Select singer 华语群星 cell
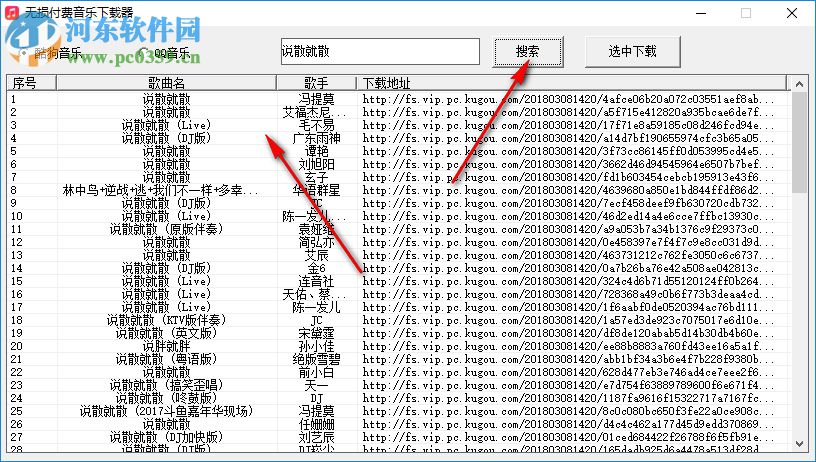The image size is (816, 462). [316, 190]
